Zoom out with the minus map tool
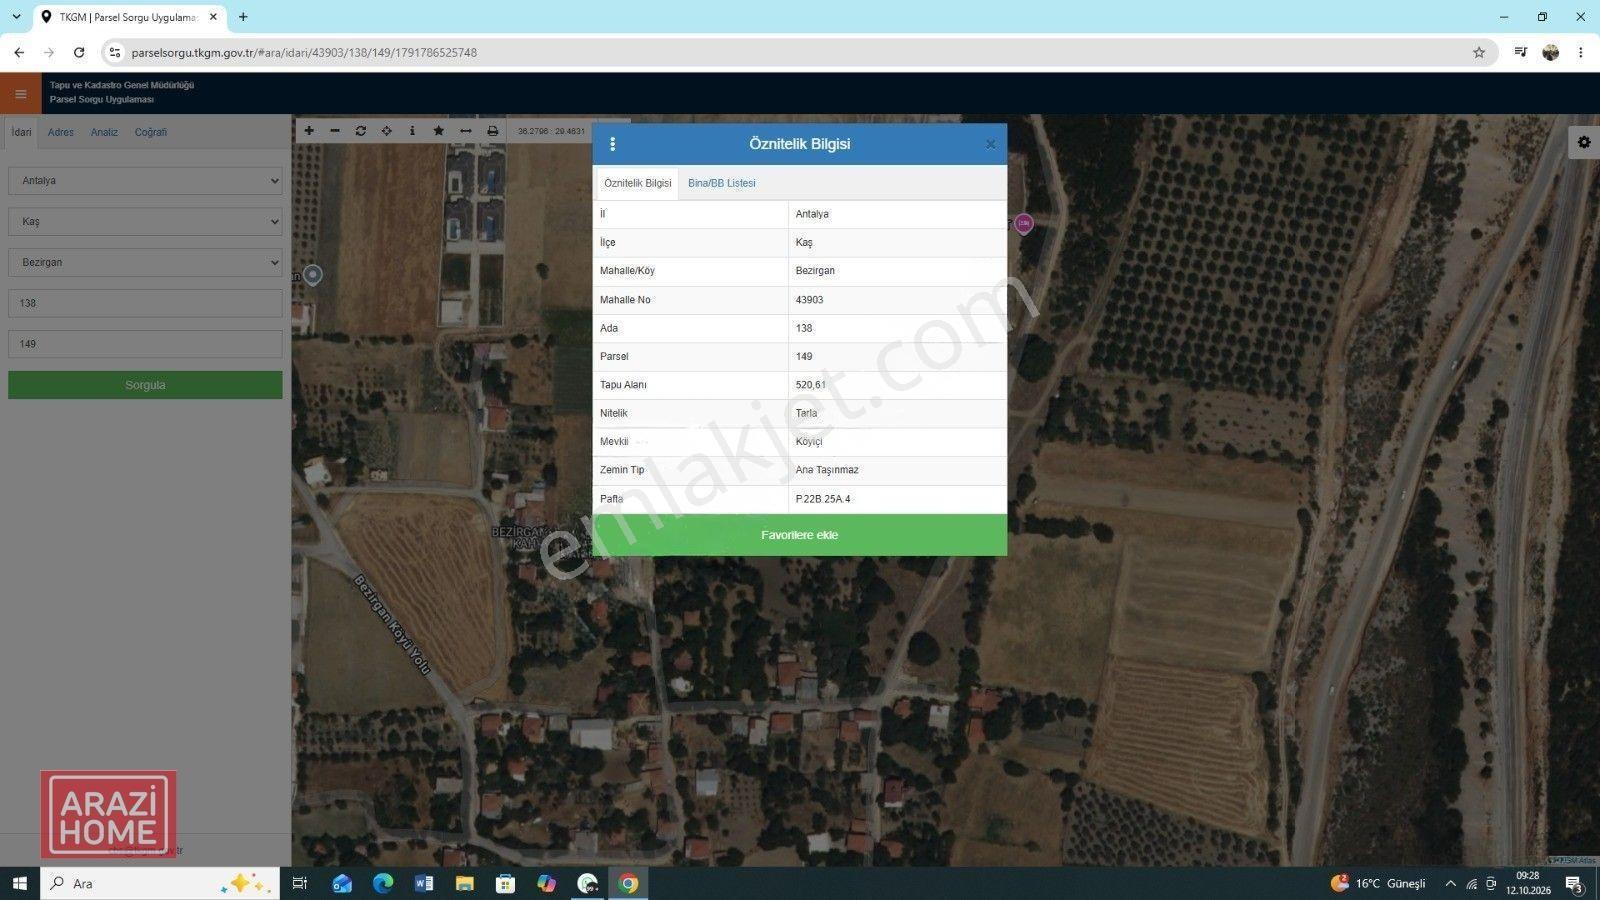This screenshot has height=900, width=1600. point(335,131)
